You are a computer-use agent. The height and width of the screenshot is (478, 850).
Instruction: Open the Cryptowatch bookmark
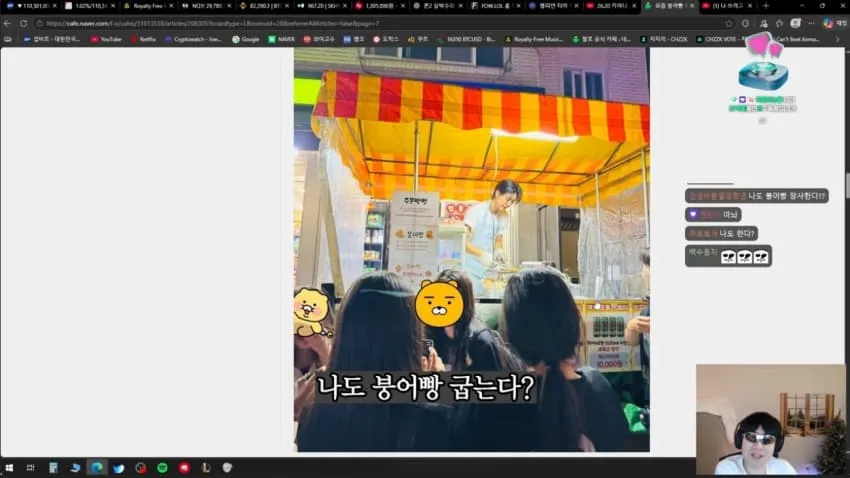click(194, 39)
